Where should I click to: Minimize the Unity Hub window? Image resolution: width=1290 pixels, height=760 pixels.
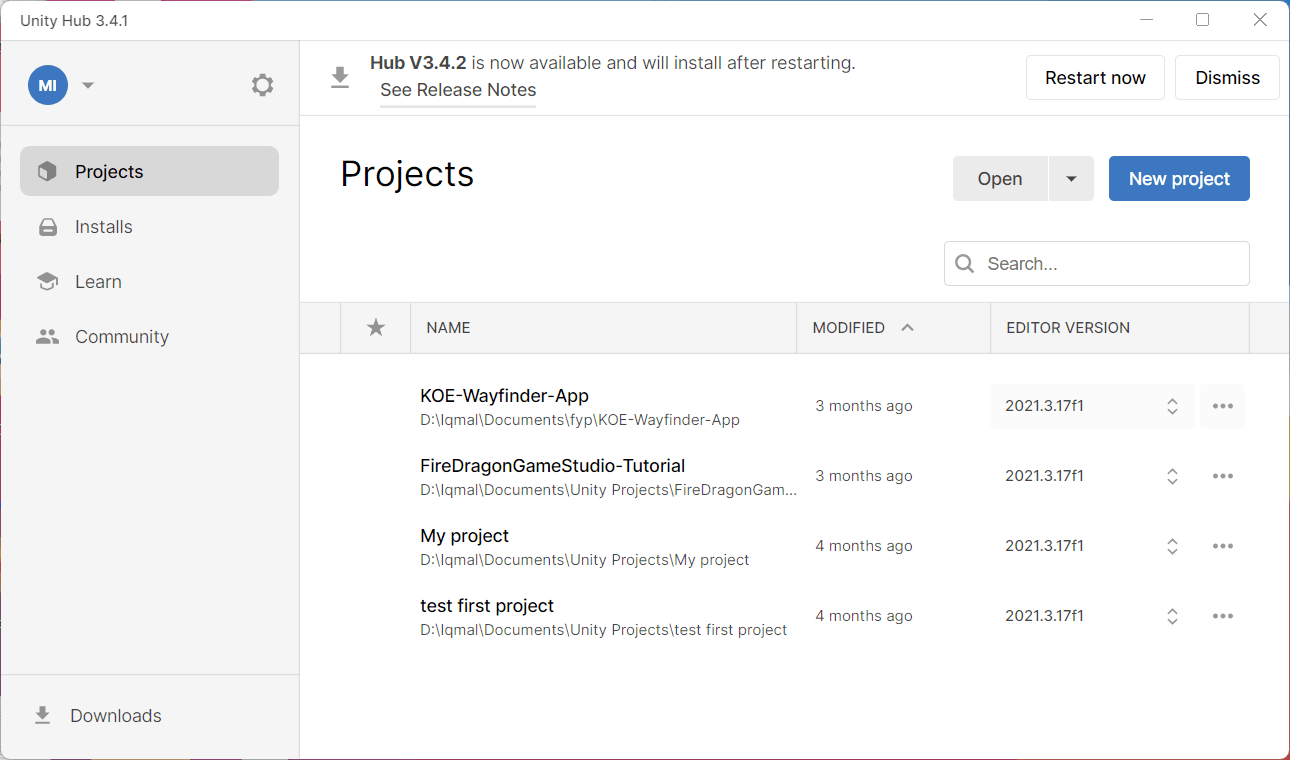tap(1146, 20)
